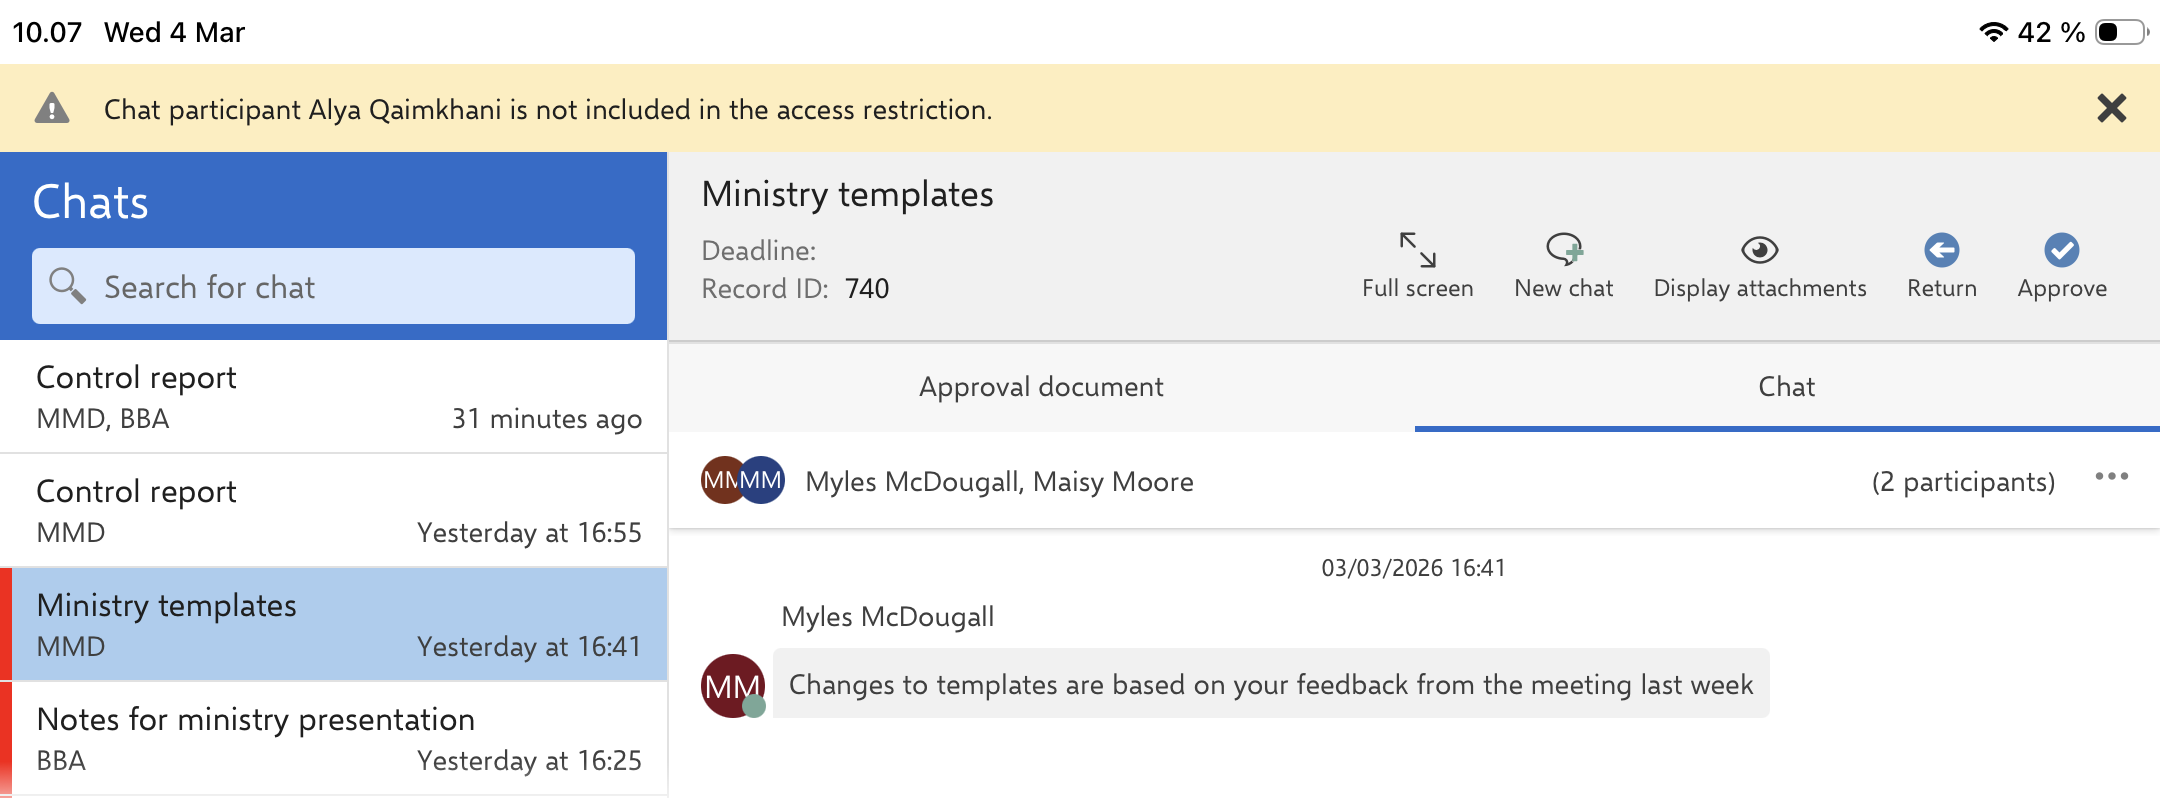The image size is (2160, 798).
Task: Open Control report chat from 31 minutes ago
Action: [x=334, y=397]
